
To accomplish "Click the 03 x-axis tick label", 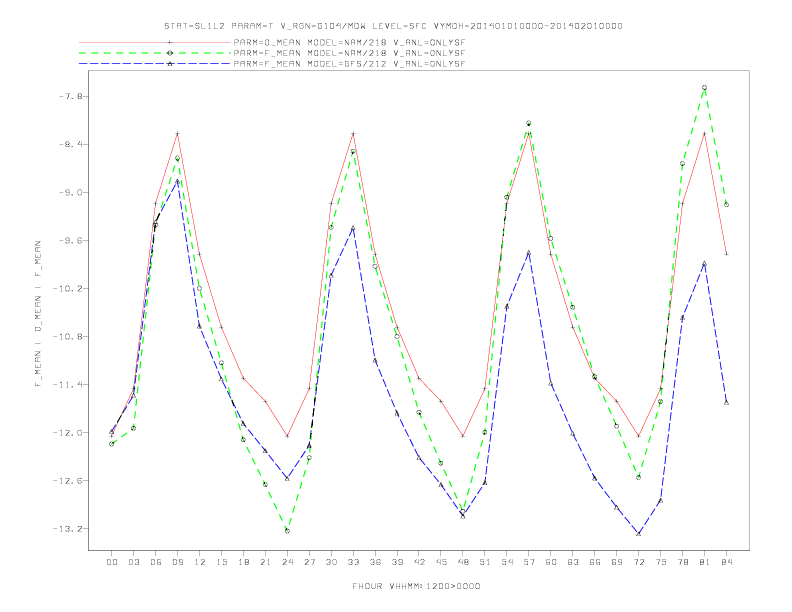I will (x=133, y=562).
